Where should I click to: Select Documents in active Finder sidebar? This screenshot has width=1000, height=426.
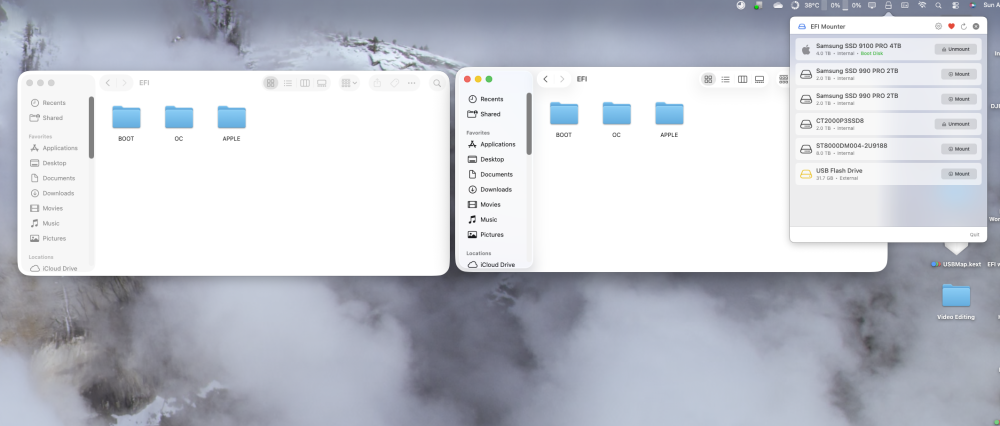(x=496, y=174)
